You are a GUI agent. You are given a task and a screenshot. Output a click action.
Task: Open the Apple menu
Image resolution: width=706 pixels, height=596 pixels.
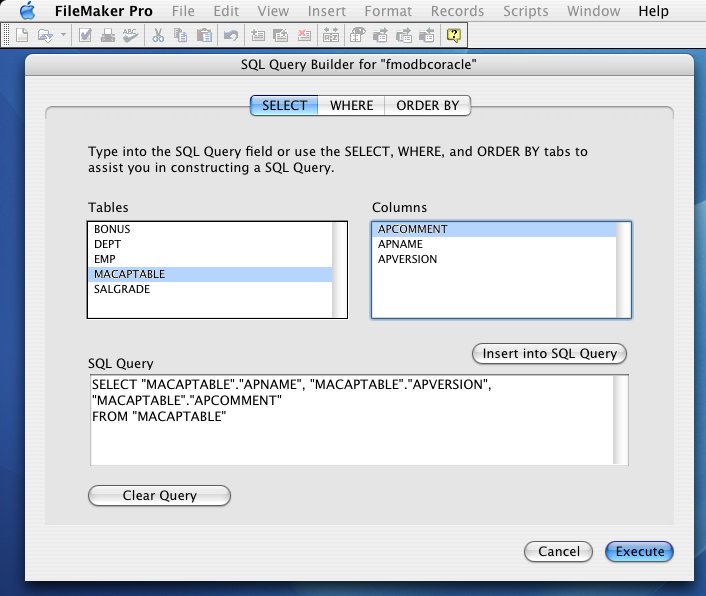pos(27,11)
